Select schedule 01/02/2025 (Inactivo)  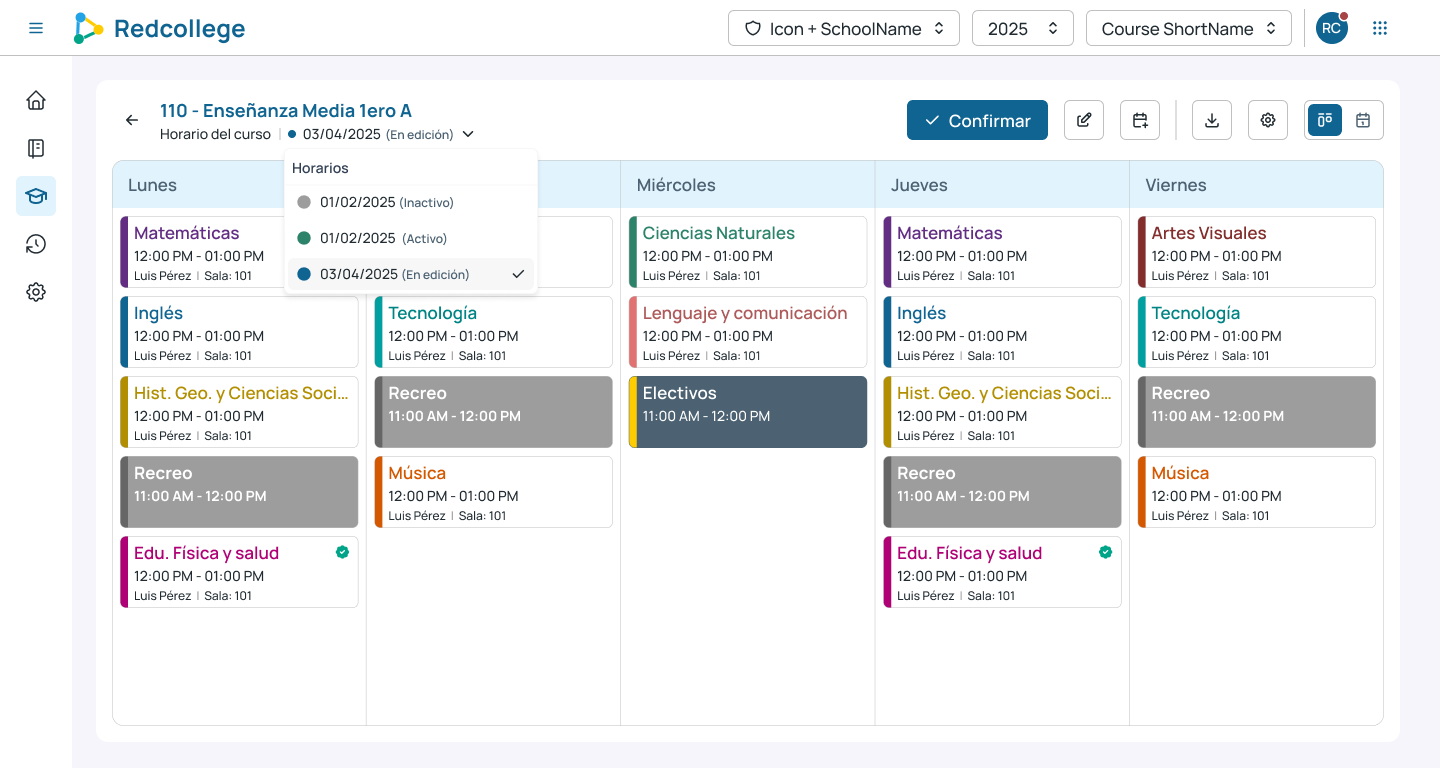411,202
